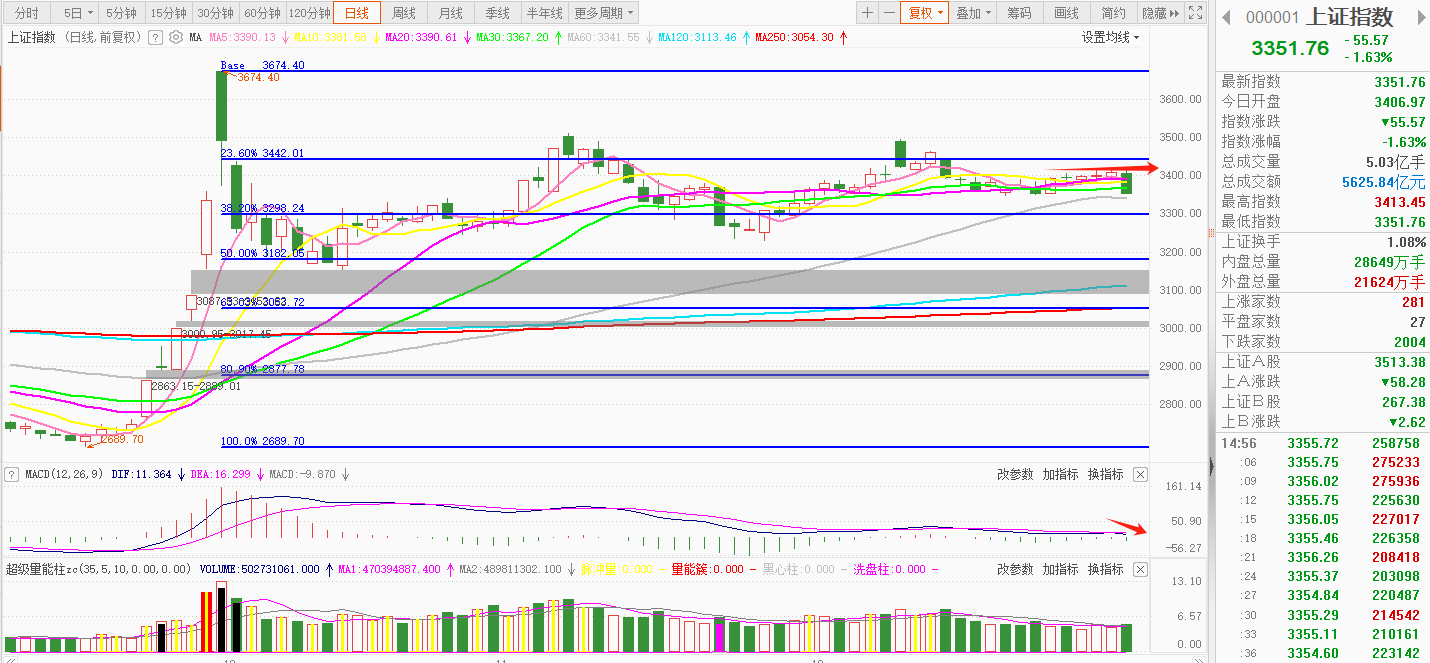
Task: Click volume panel 加指标 link
Action: (x=1060, y=569)
